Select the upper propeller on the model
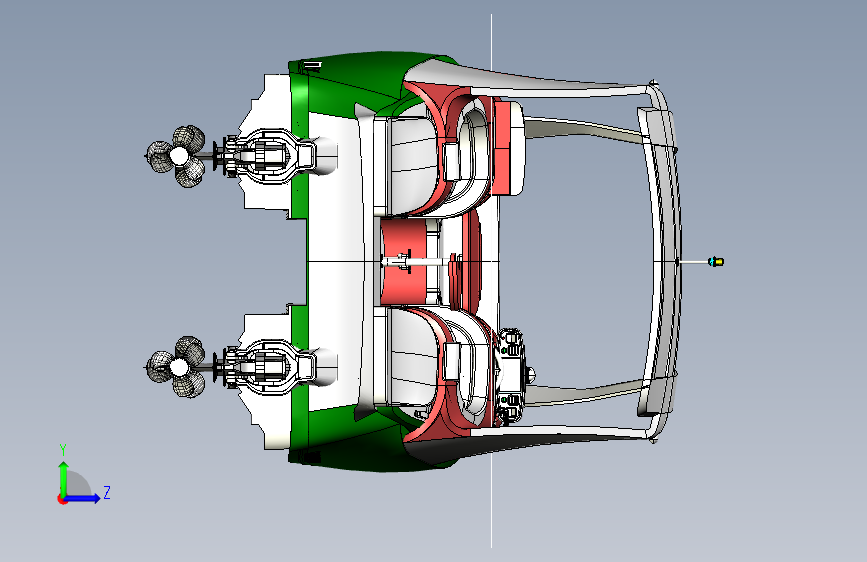The height and width of the screenshot is (562, 867). tap(177, 157)
